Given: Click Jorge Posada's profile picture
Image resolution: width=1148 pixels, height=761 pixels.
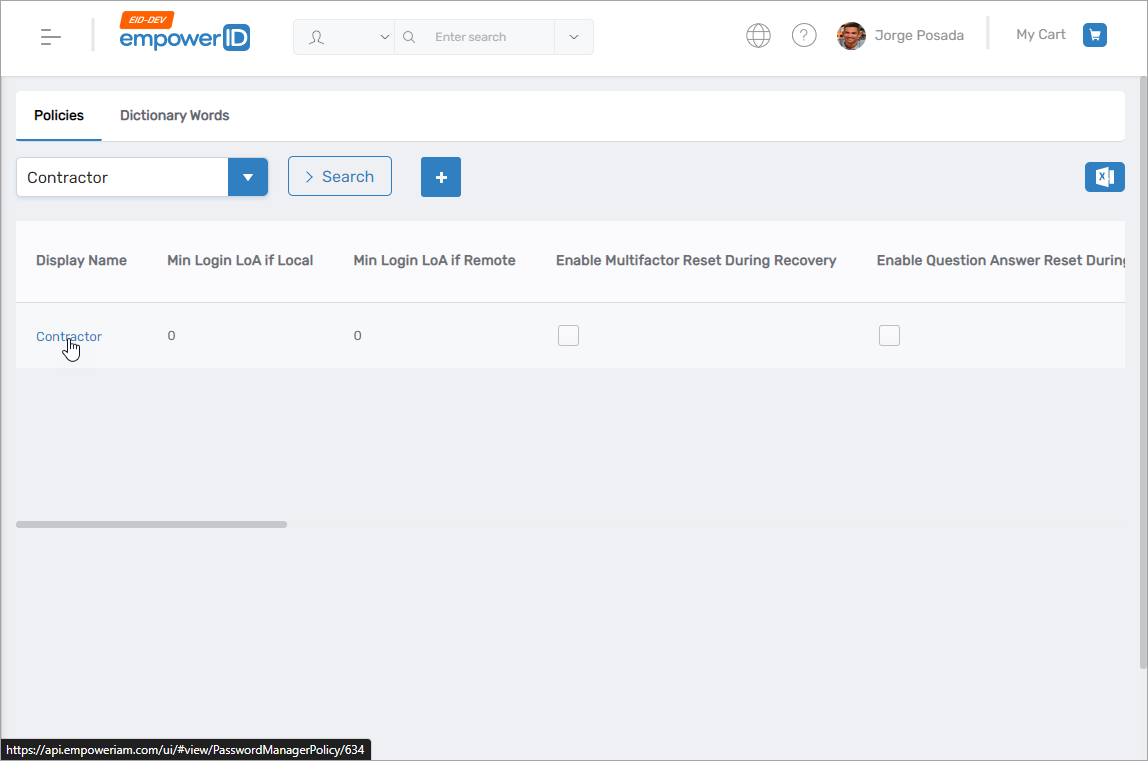Looking at the screenshot, I should (x=851, y=36).
